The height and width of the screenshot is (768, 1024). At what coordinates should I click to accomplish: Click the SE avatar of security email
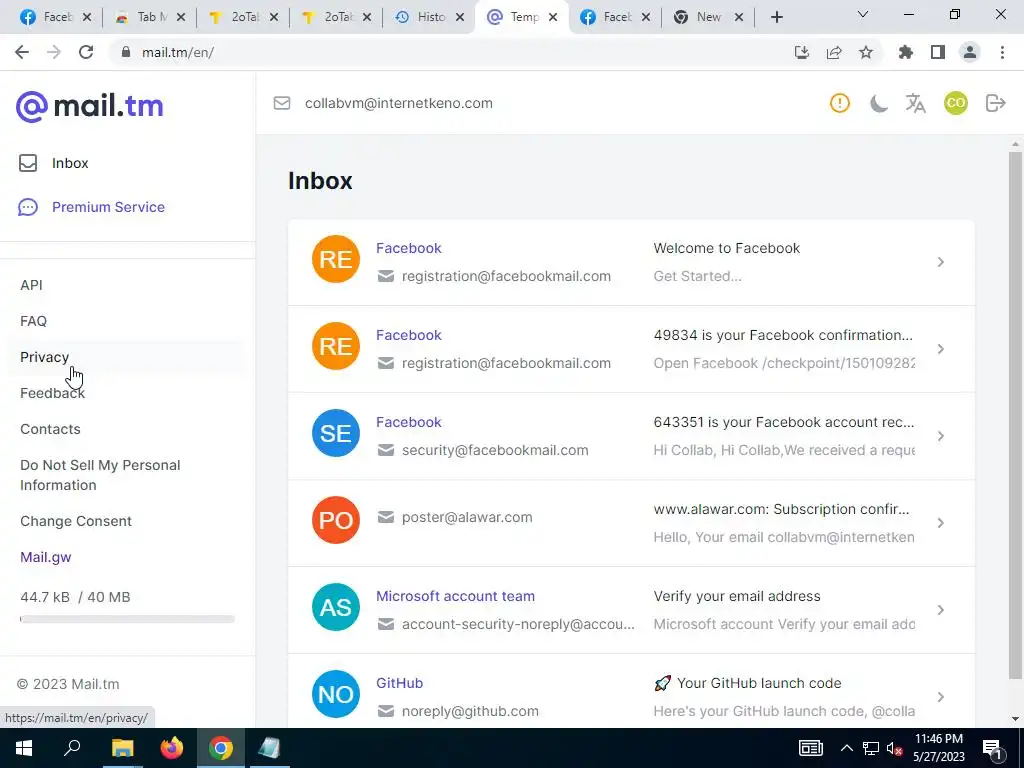(336, 433)
